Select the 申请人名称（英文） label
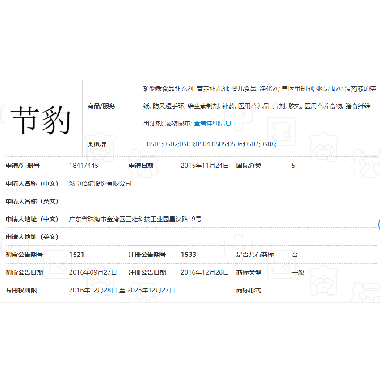 [32, 201]
